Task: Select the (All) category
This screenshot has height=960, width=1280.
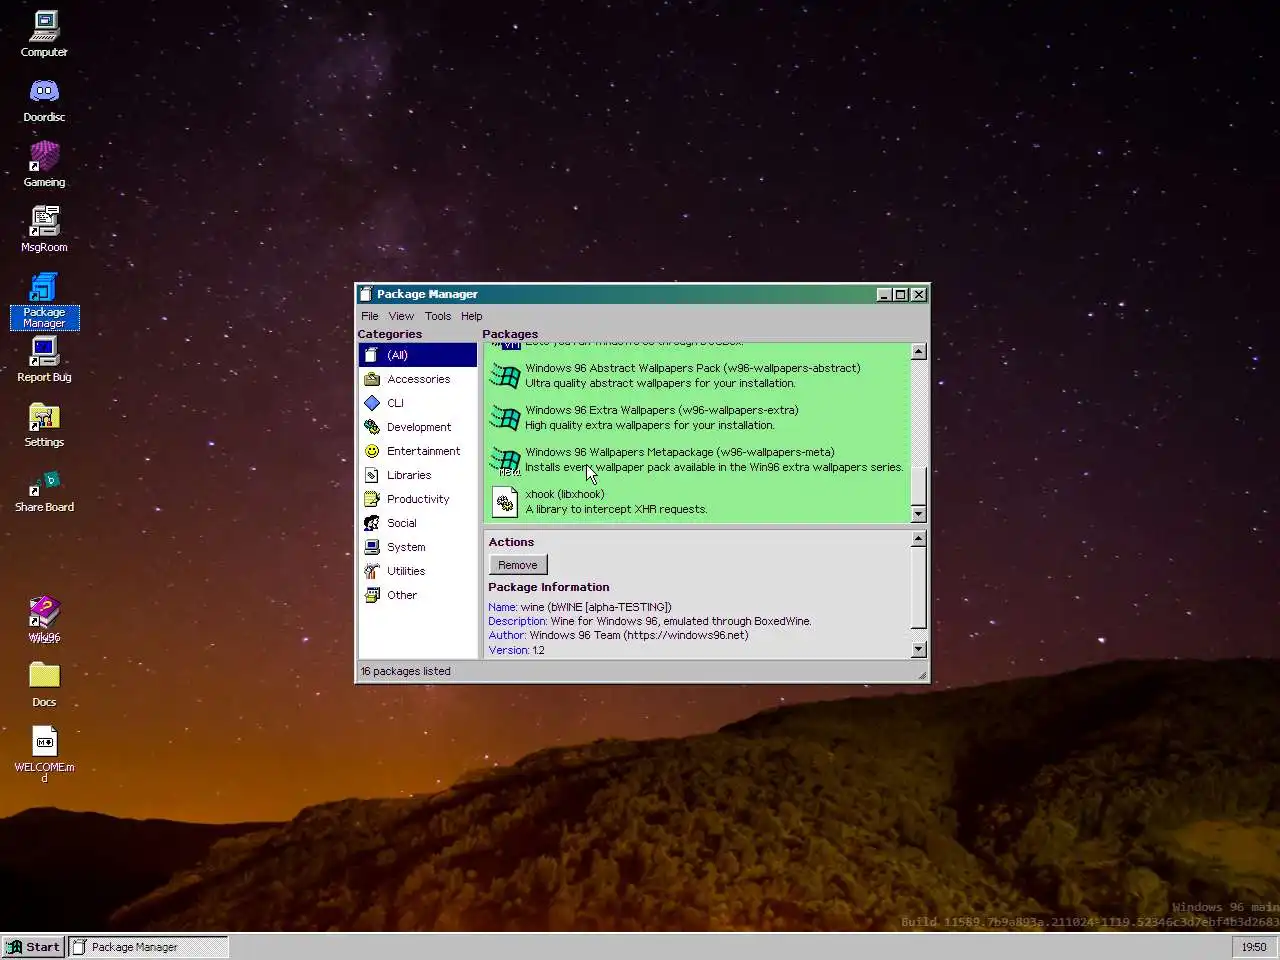Action: (x=418, y=355)
